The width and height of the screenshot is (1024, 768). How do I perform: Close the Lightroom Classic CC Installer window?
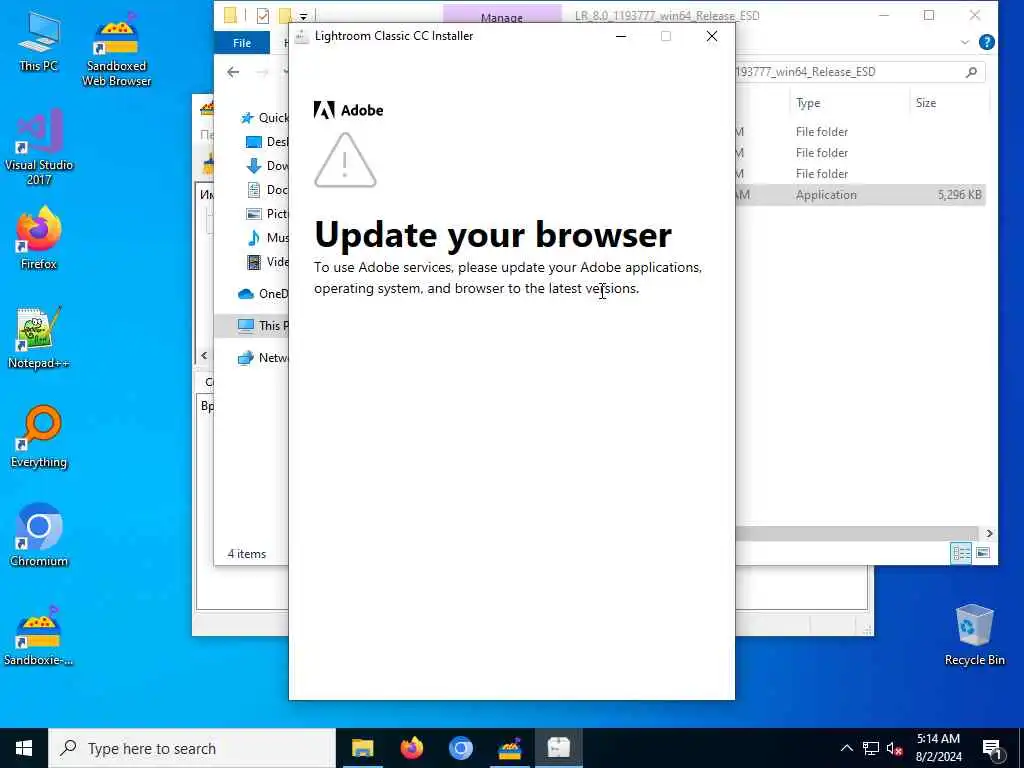[x=712, y=36]
